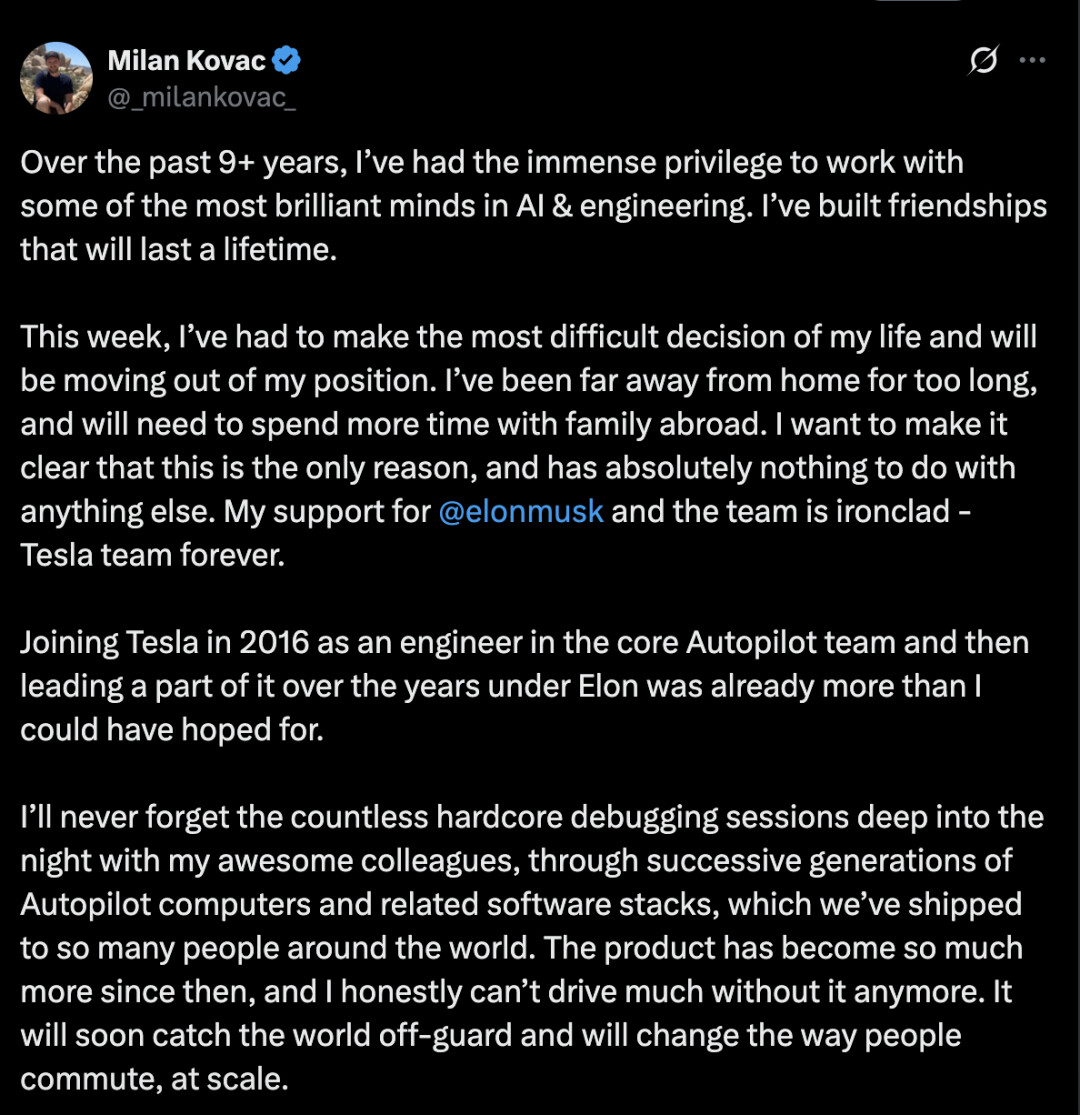Click the blue verified badge

(287, 62)
